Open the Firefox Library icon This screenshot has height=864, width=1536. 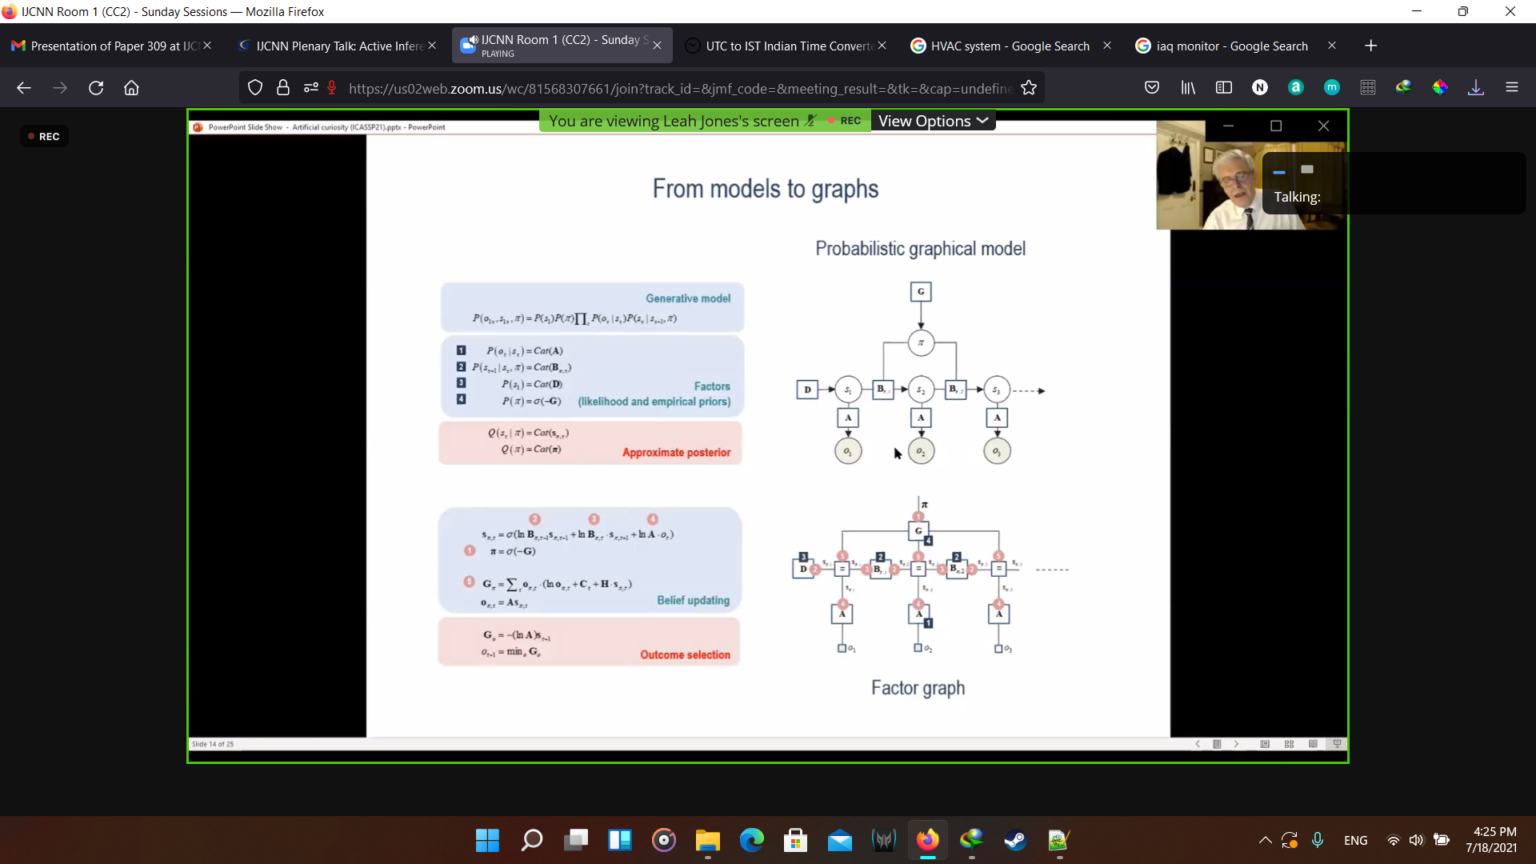point(1187,87)
